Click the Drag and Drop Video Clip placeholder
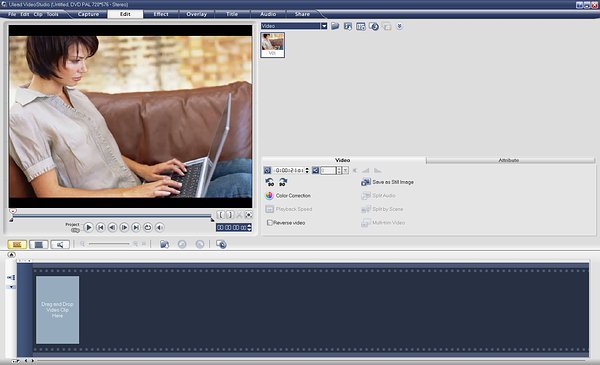 [x=57, y=310]
